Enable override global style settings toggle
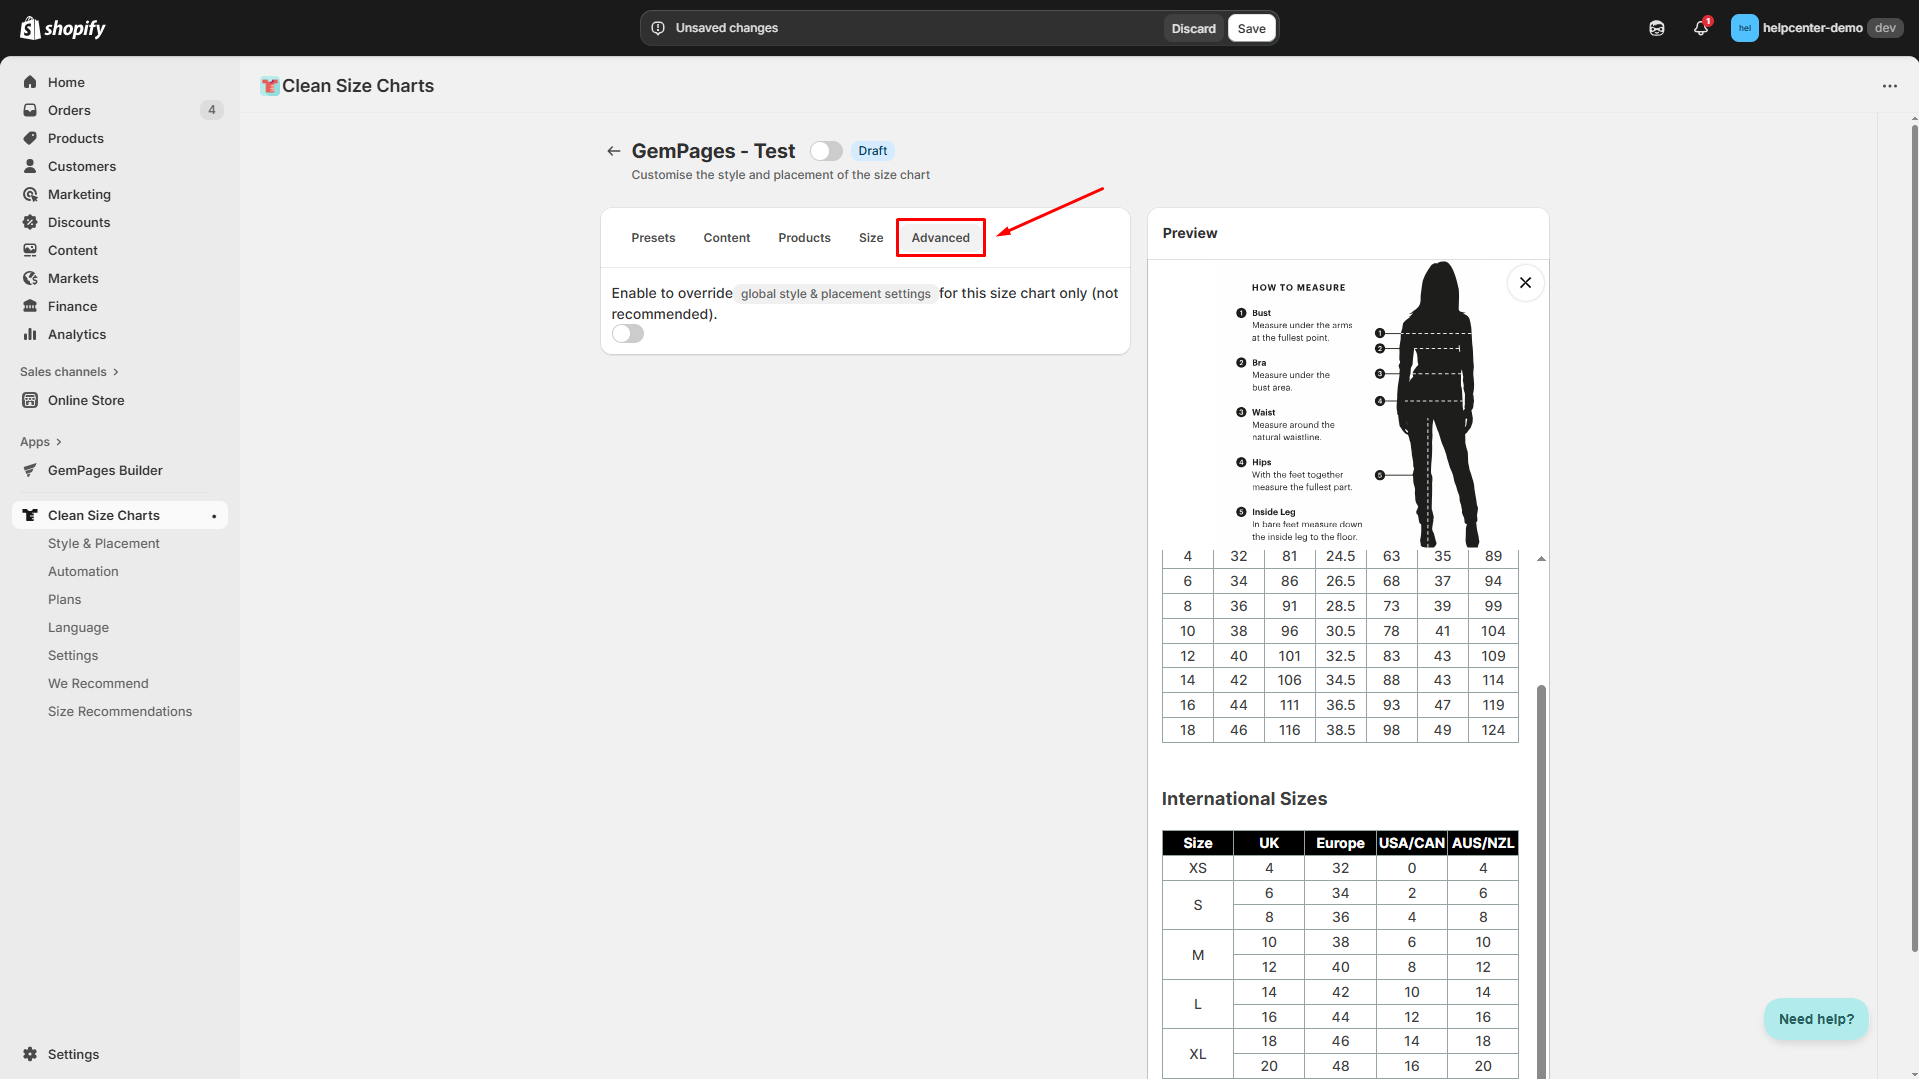Viewport: 1919px width, 1079px height. (x=628, y=334)
